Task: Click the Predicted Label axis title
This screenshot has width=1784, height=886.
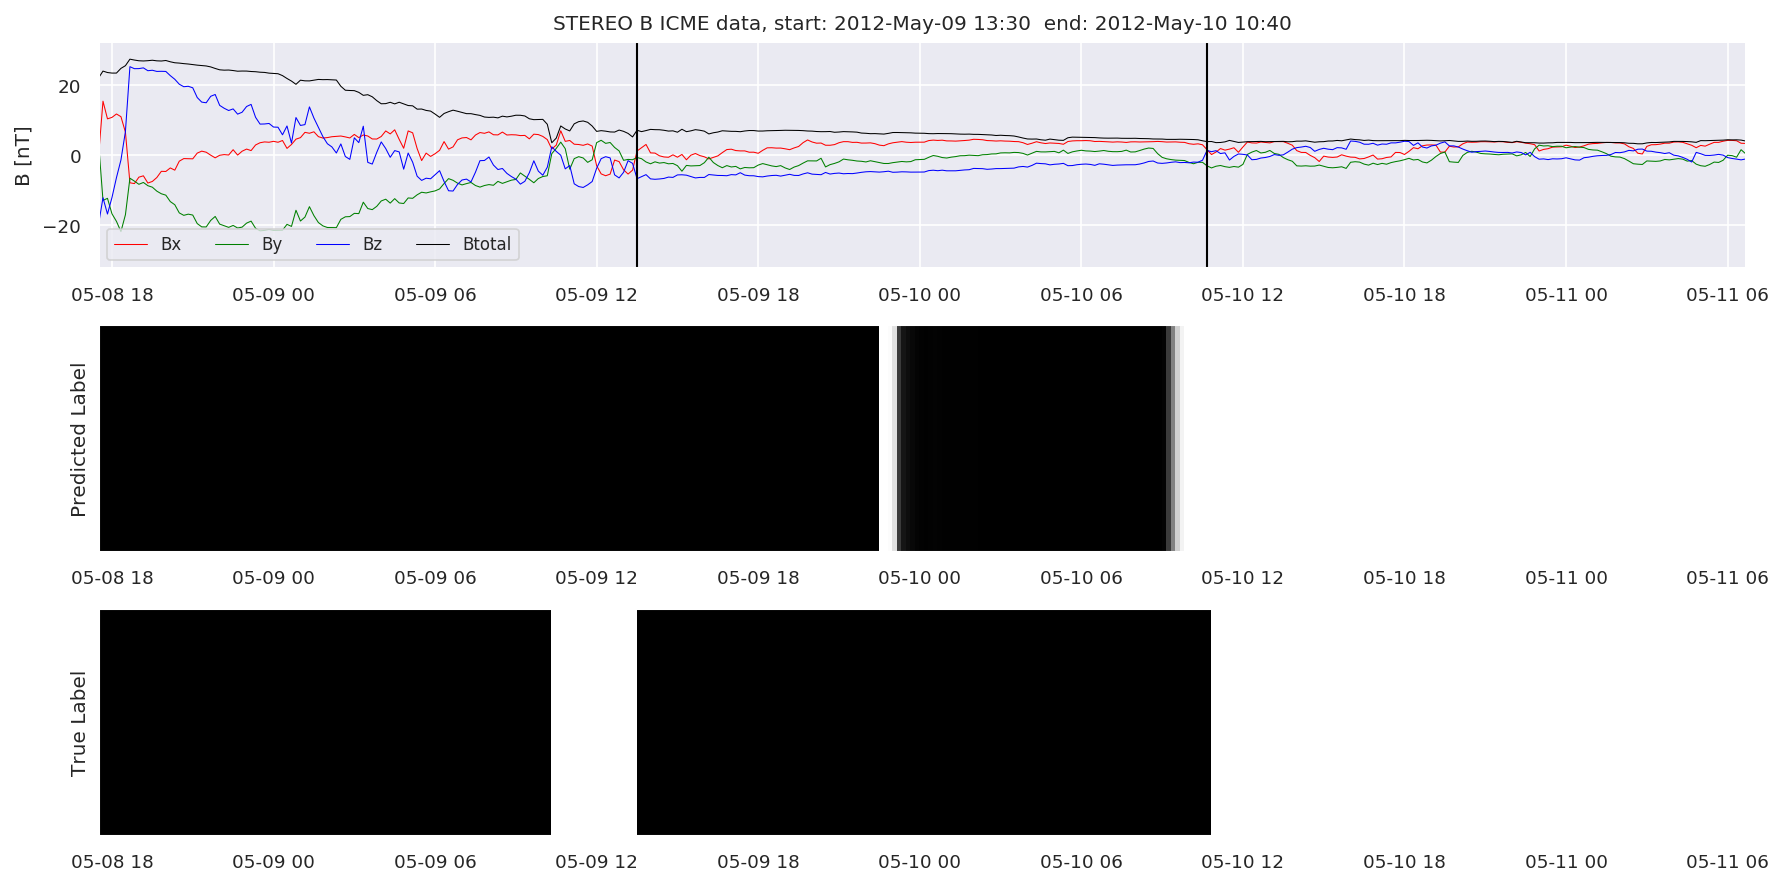Action: [78, 439]
